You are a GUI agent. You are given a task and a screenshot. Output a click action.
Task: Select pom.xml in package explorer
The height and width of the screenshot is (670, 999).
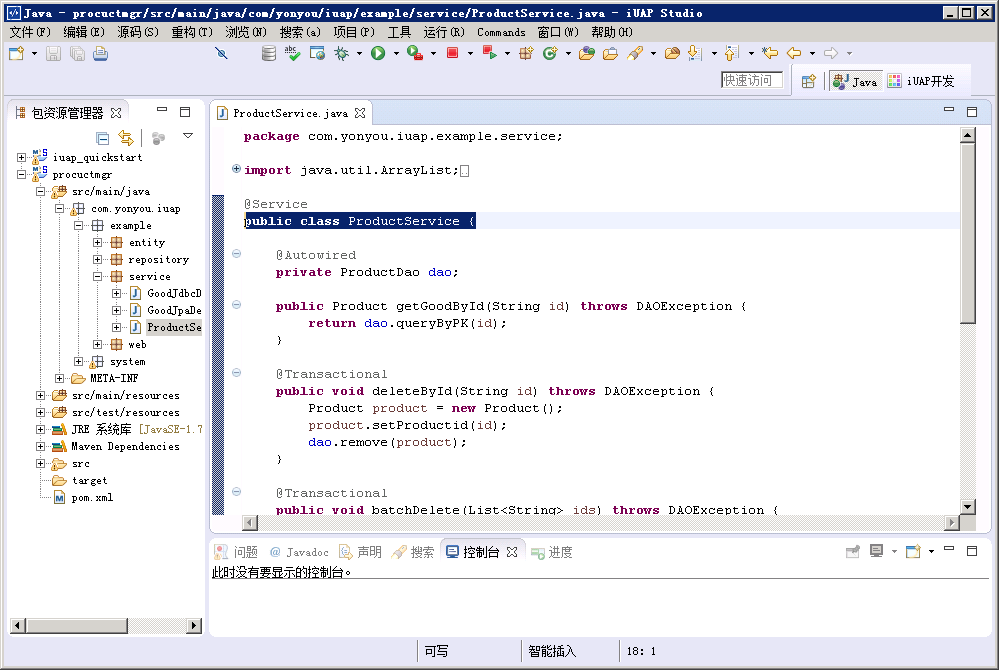coord(91,497)
